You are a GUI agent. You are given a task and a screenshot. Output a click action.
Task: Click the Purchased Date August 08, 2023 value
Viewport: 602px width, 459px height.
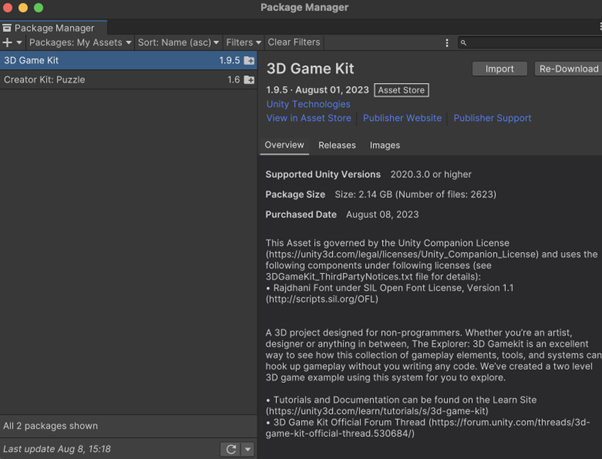click(x=382, y=215)
